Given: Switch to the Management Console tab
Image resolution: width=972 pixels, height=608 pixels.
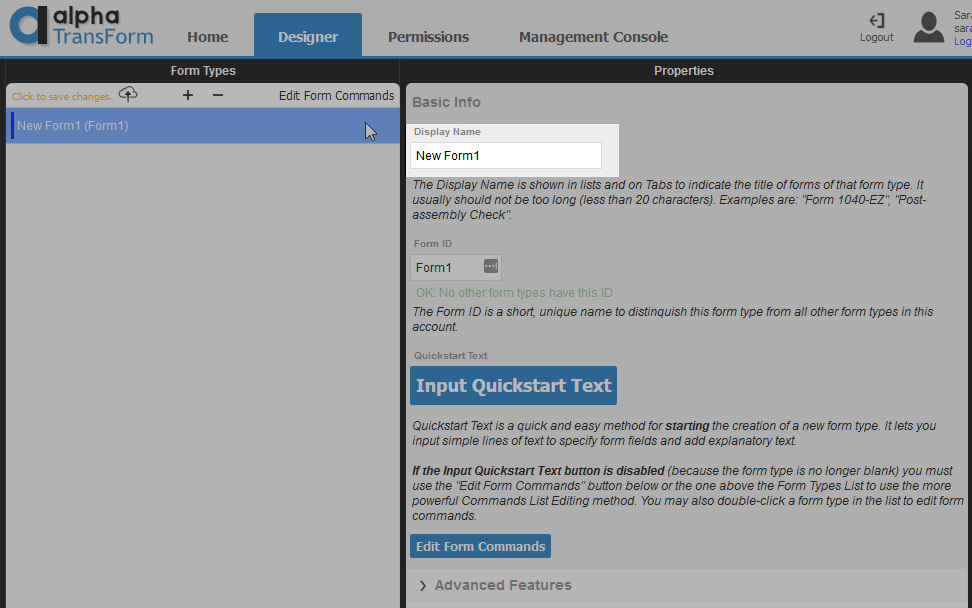Looking at the screenshot, I should tap(593, 37).
